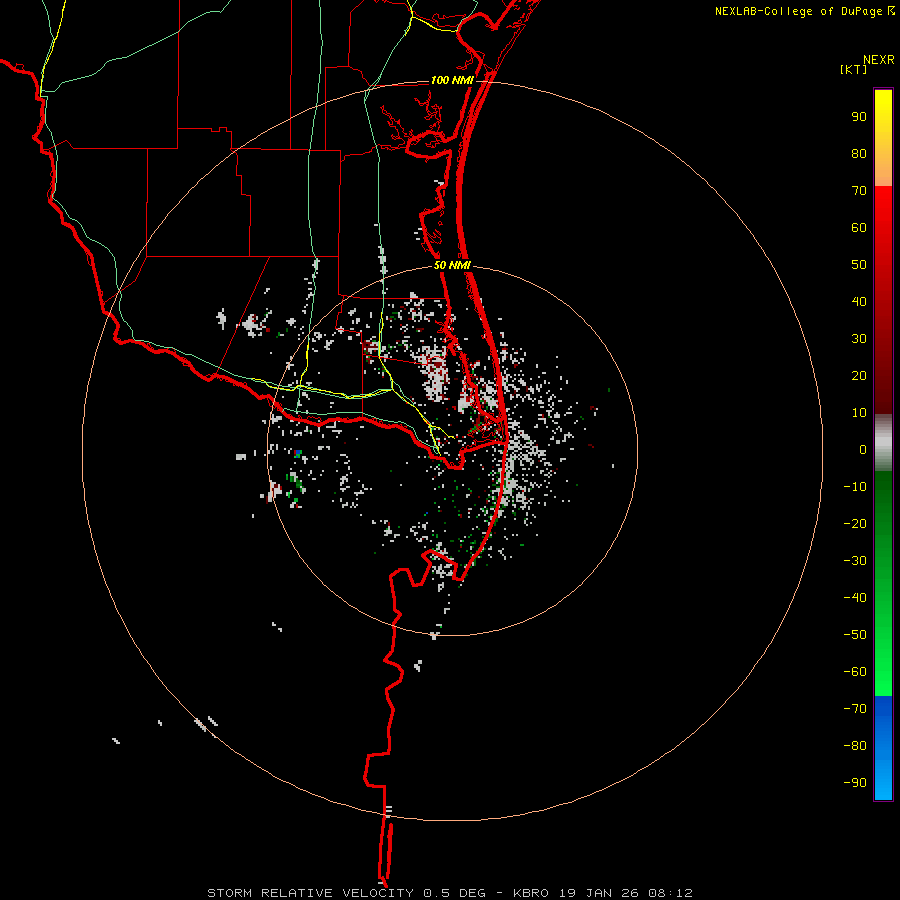
Task: Click the -50 value on the velocity scale
Action: pyautogui.click(x=855, y=635)
